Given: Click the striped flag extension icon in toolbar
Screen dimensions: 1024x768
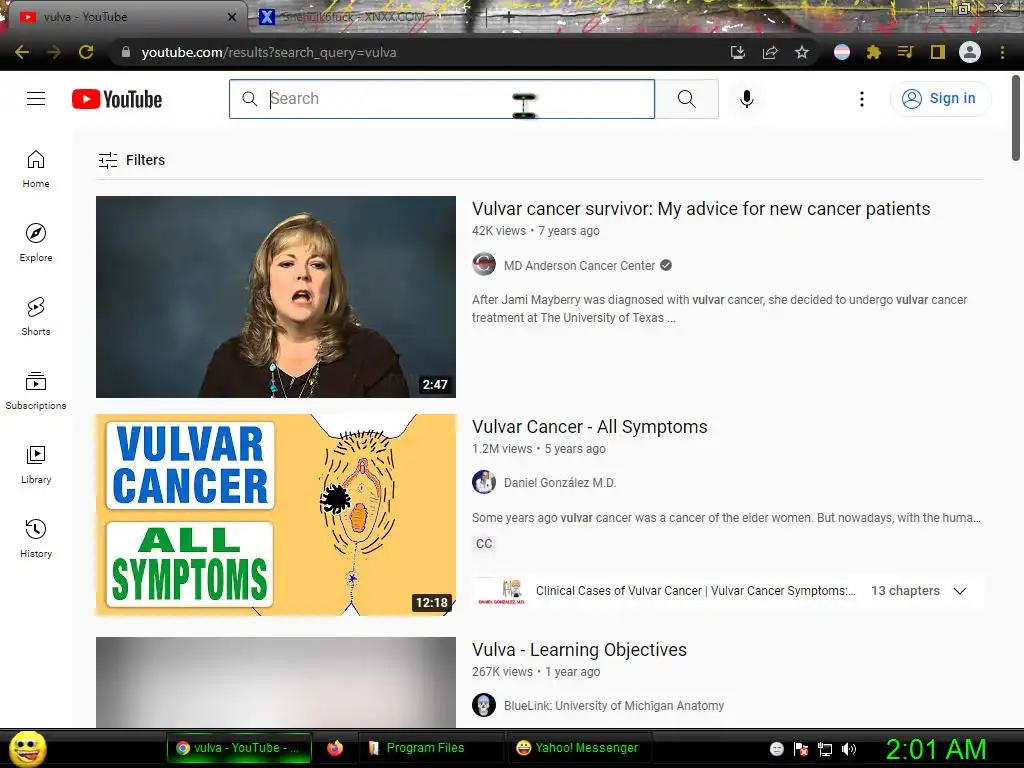Looking at the screenshot, I should (842, 52).
